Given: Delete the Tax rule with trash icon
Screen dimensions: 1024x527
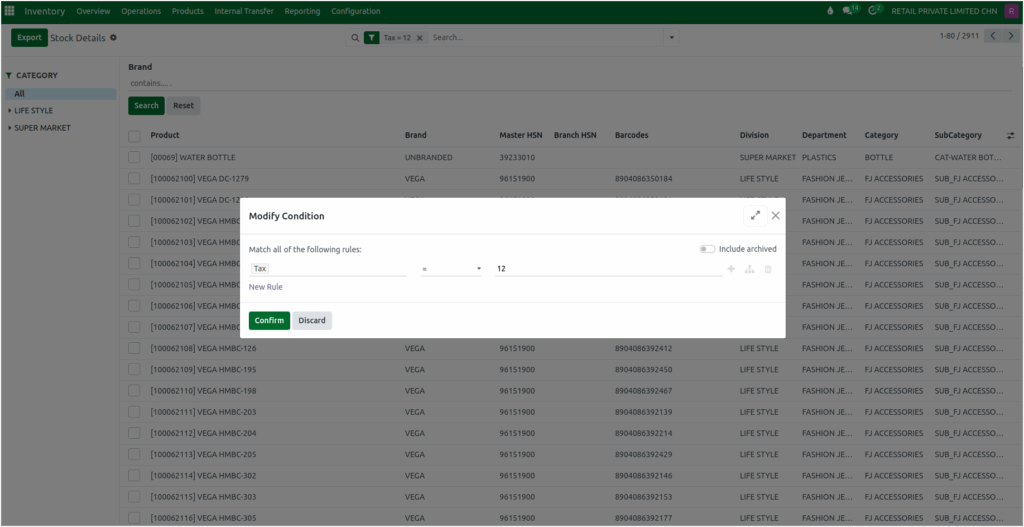Looking at the screenshot, I should [x=768, y=269].
